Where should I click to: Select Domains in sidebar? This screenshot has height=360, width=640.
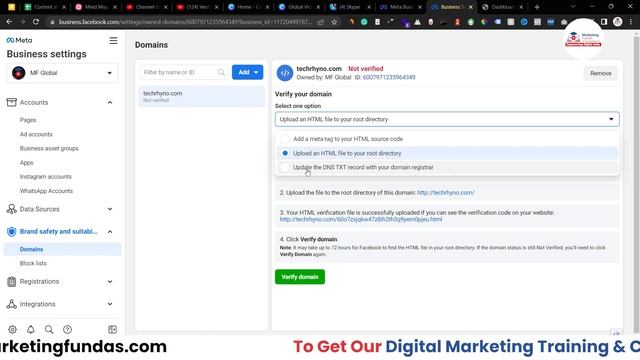click(62, 249)
